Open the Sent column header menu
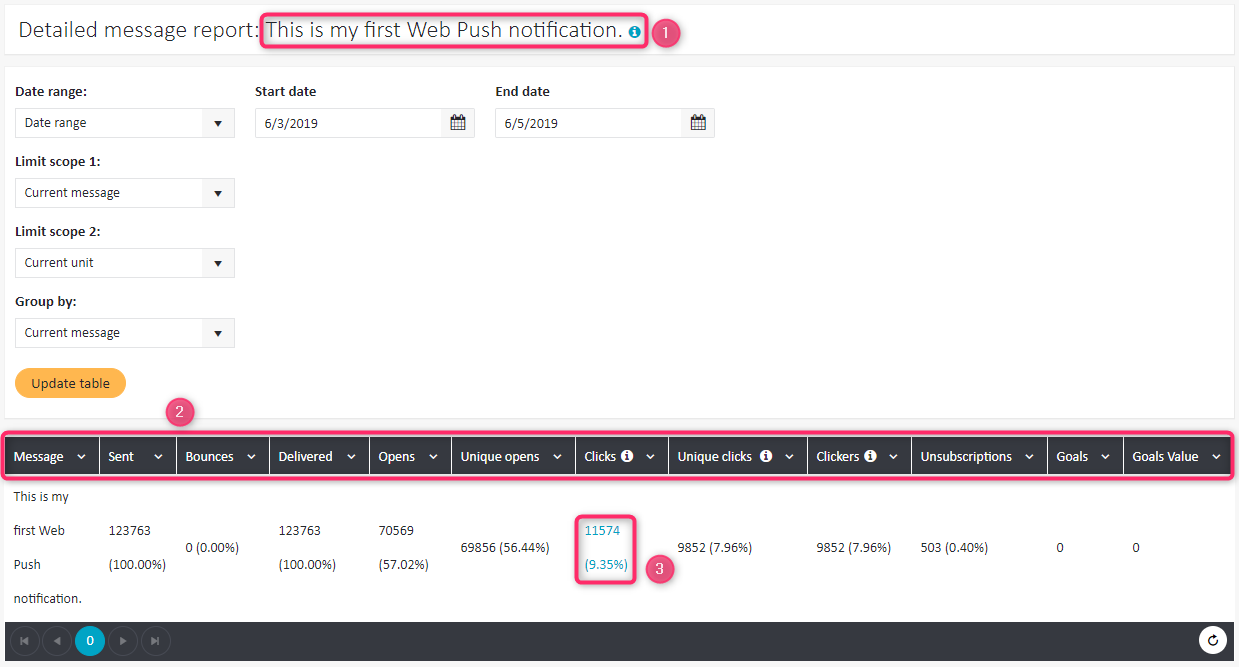 [158, 457]
